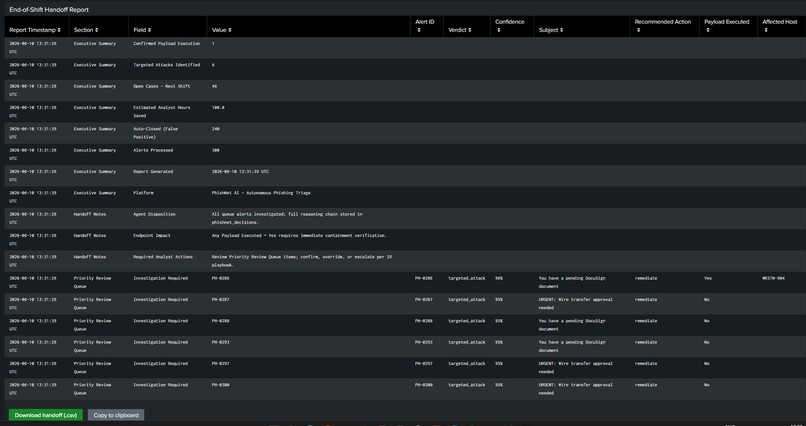
Task: Sort table by Report Timestamp column
Action: click(x=35, y=30)
